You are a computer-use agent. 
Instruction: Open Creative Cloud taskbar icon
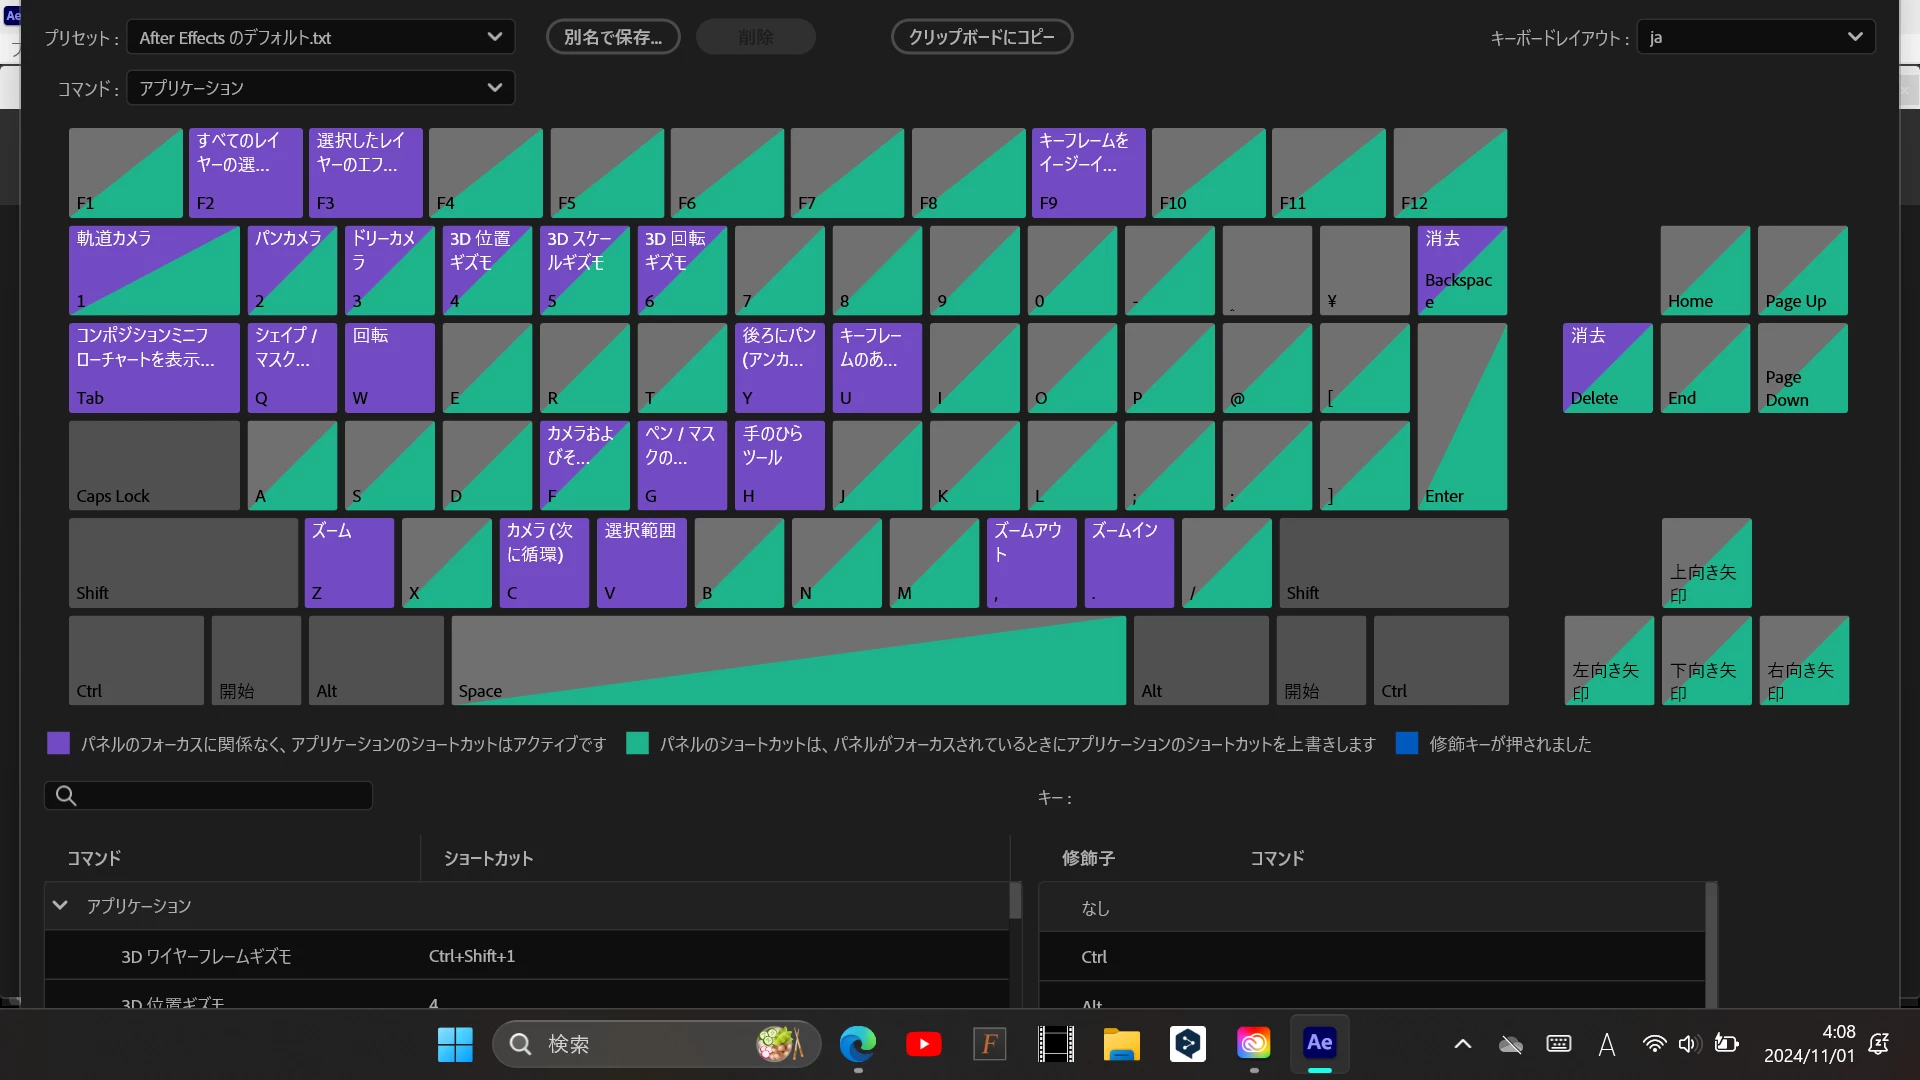click(1253, 1044)
